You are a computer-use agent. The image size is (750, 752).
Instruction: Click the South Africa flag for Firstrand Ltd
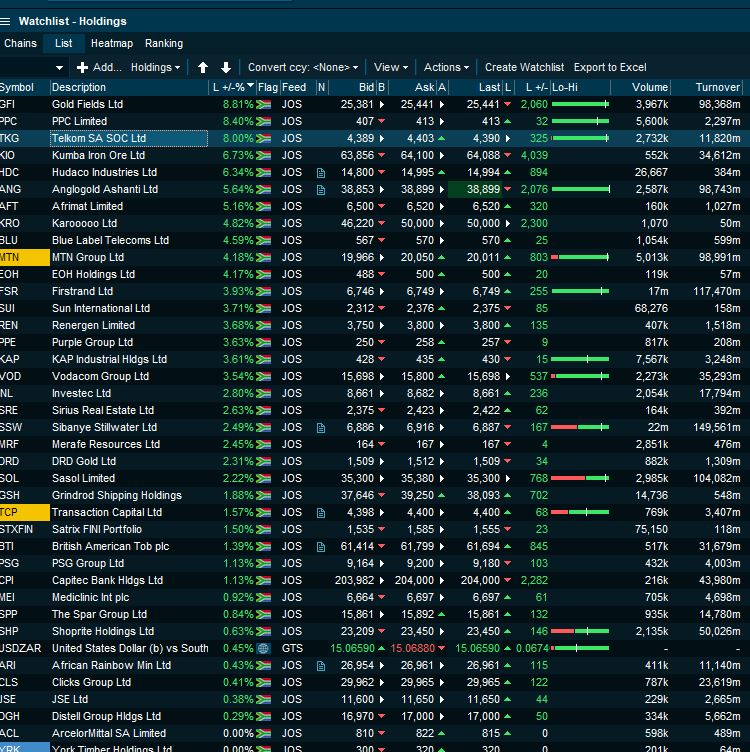[263, 292]
